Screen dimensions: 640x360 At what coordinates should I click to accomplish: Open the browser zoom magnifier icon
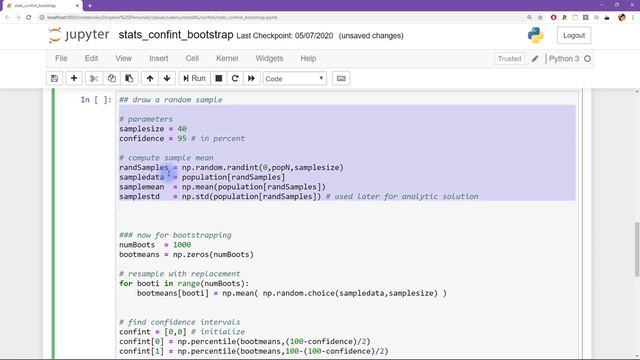click(x=529, y=18)
